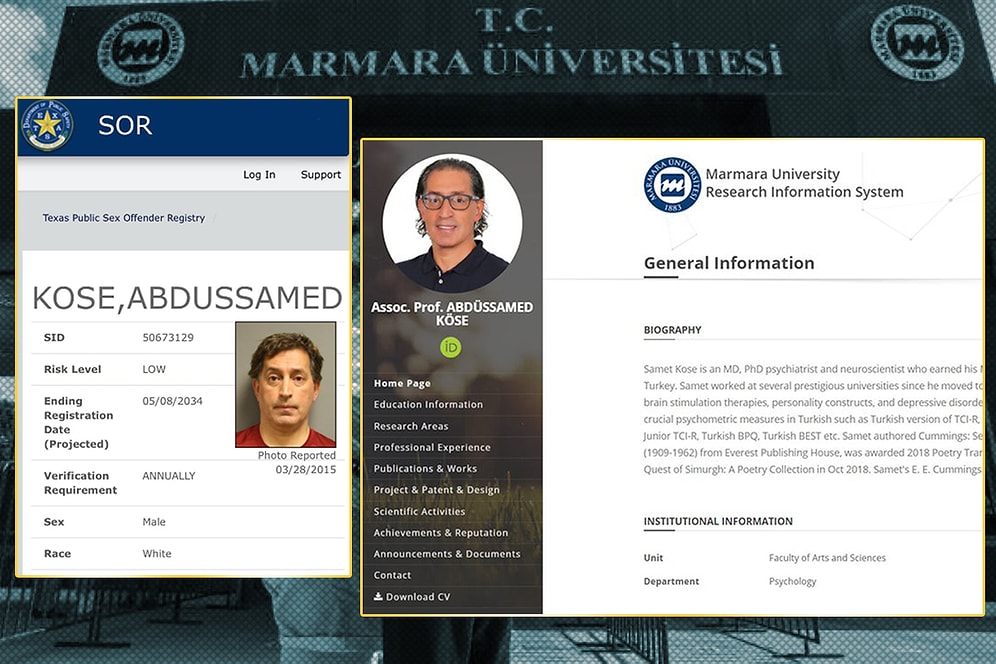Open Texas Public Sex Offender Registry breadcrumb
This screenshot has width=996, height=664.
(x=124, y=217)
